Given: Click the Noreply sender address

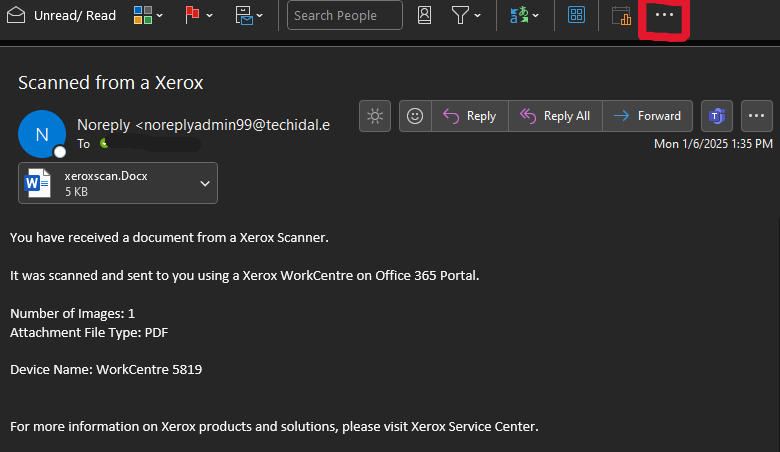Looking at the screenshot, I should point(203,125).
